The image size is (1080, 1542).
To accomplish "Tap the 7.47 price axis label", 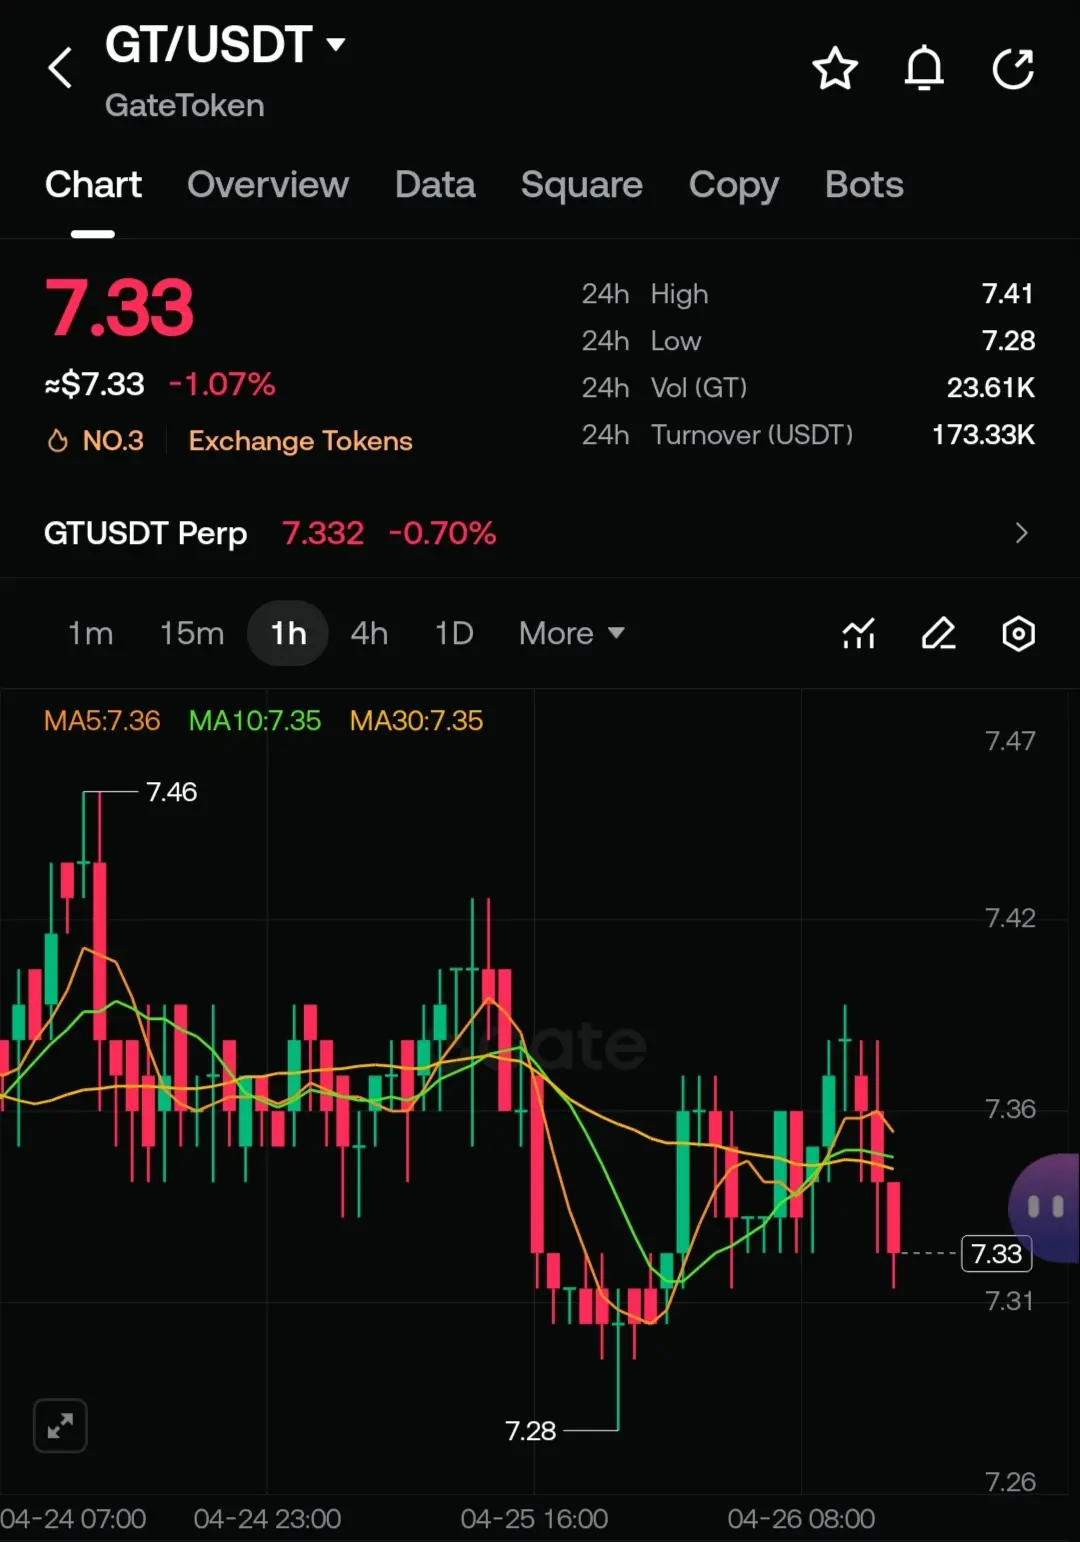I will coord(1010,741).
